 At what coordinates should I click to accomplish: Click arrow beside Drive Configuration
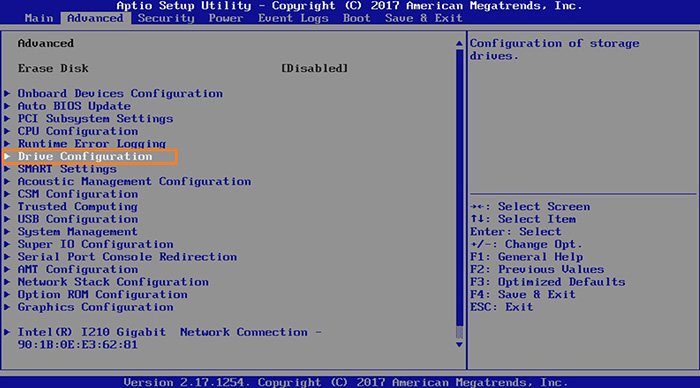pos(7,156)
